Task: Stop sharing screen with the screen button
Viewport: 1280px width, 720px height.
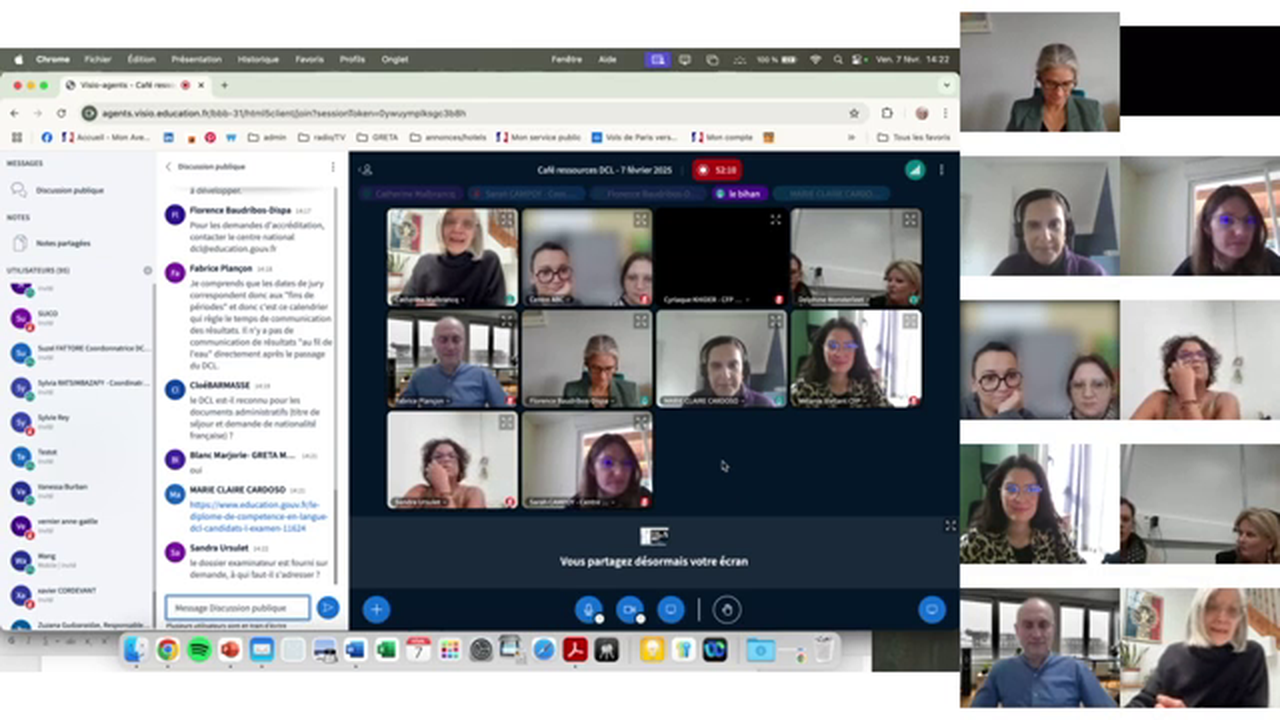Action: coord(670,609)
